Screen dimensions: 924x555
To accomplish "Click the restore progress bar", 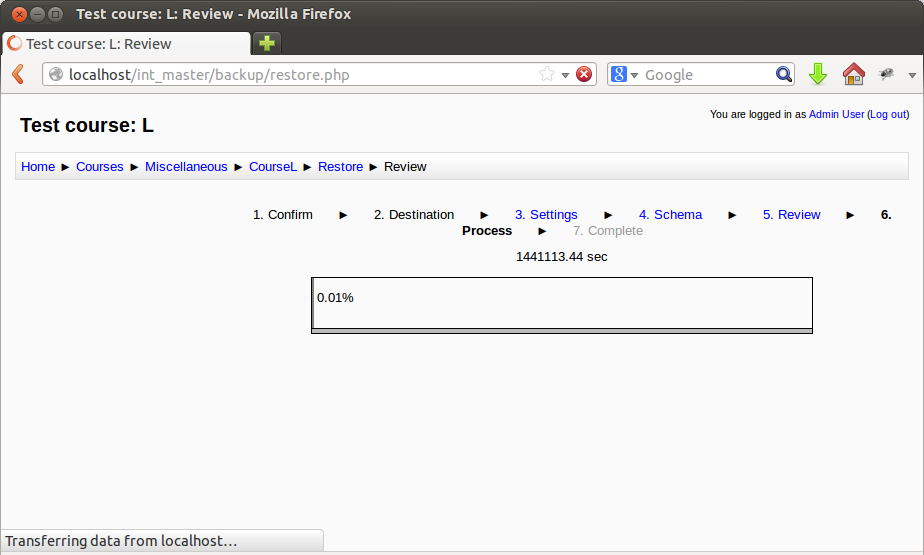I will (562, 305).
